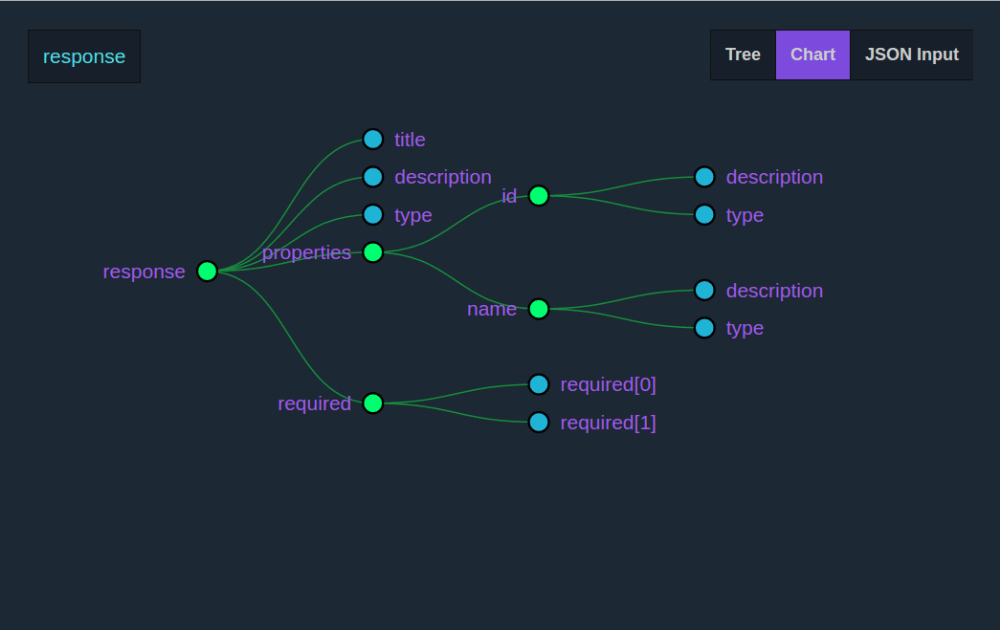Collapse the properties branch node
This screenshot has width=1000, height=630.
(x=372, y=253)
